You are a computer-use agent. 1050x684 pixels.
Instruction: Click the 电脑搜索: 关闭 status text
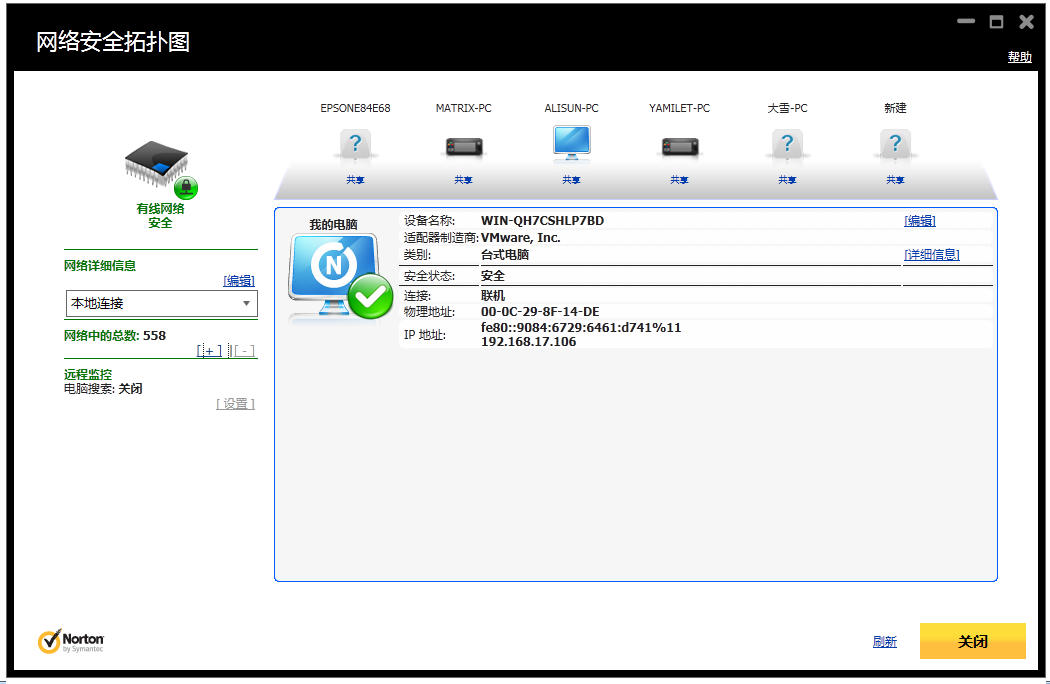pos(103,389)
